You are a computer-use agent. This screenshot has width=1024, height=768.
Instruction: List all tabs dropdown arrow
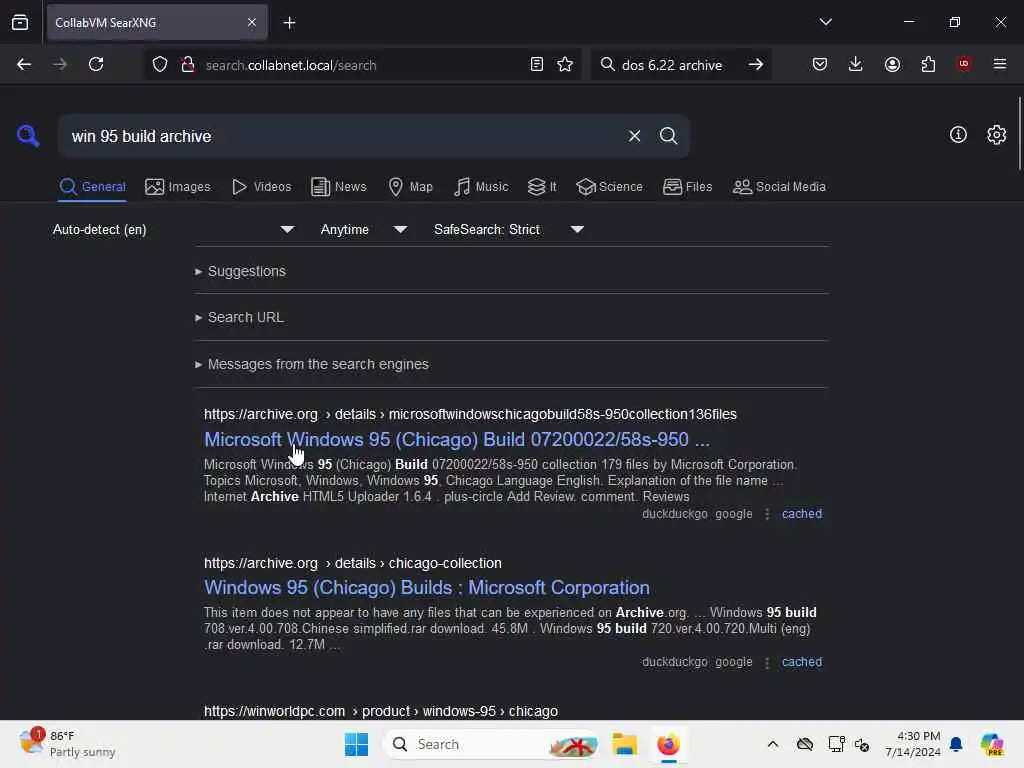(x=825, y=22)
